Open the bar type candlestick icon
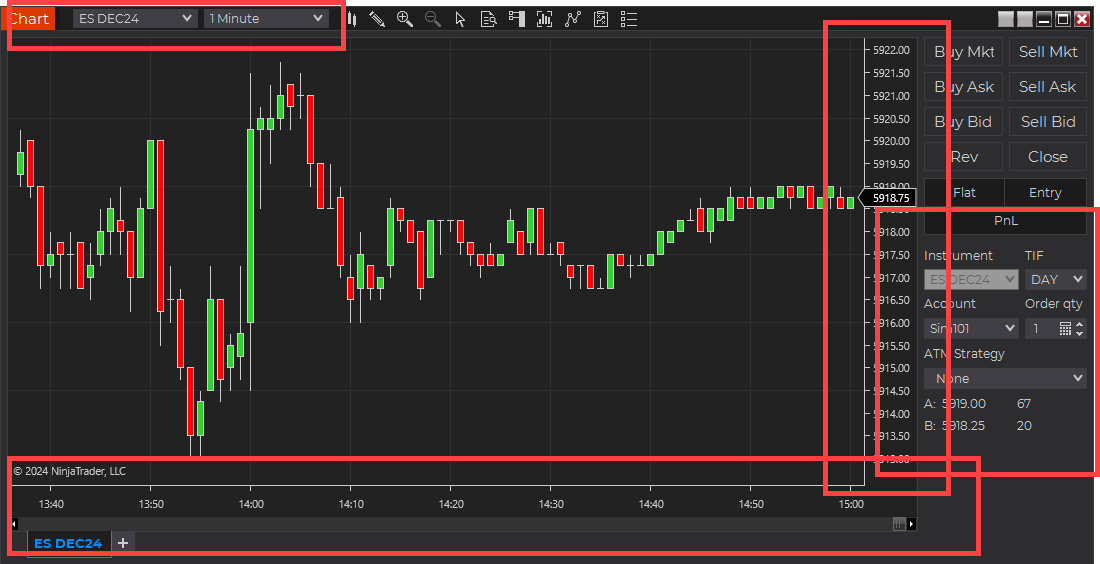The width and height of the screenshot is (1100, 564). pyautogui.click(x=351, y=19)
